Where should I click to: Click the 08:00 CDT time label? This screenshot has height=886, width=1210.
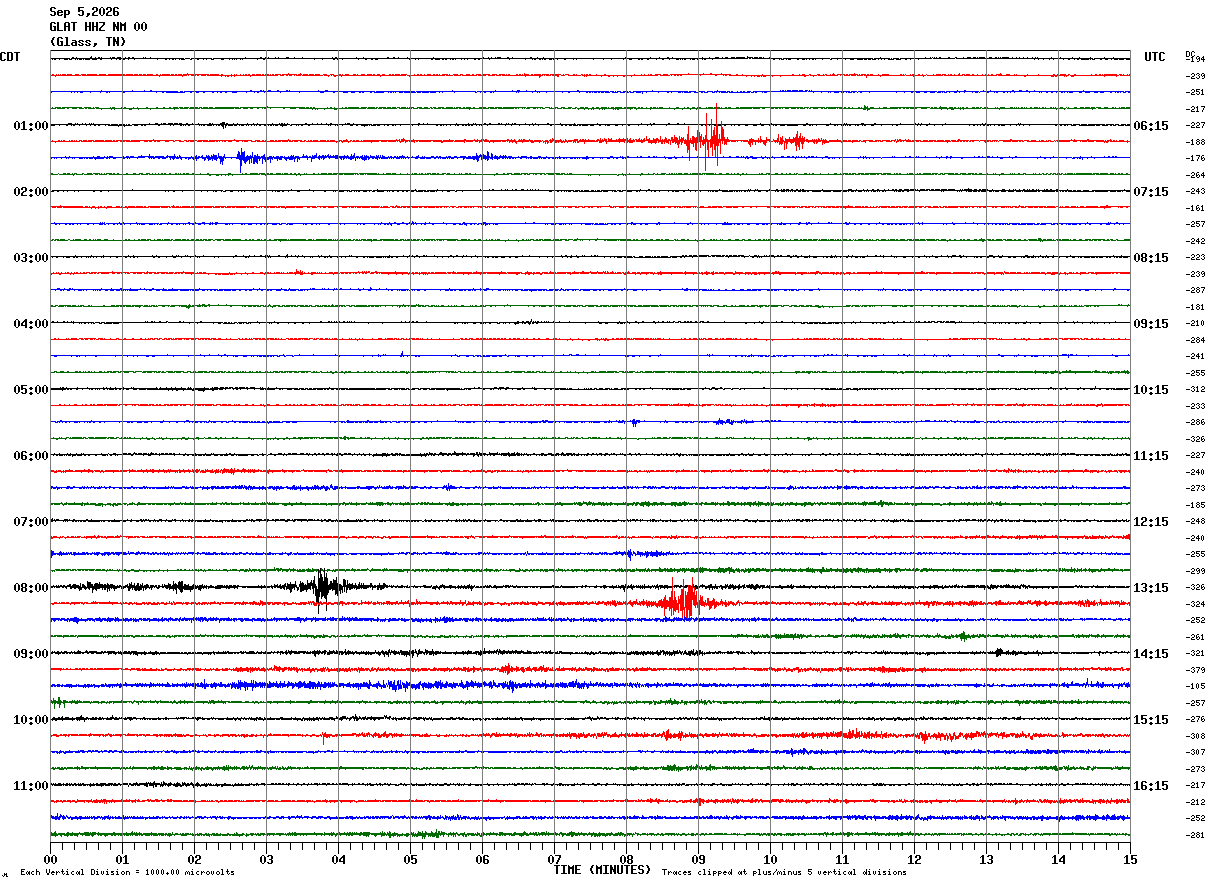coord(31,587)
